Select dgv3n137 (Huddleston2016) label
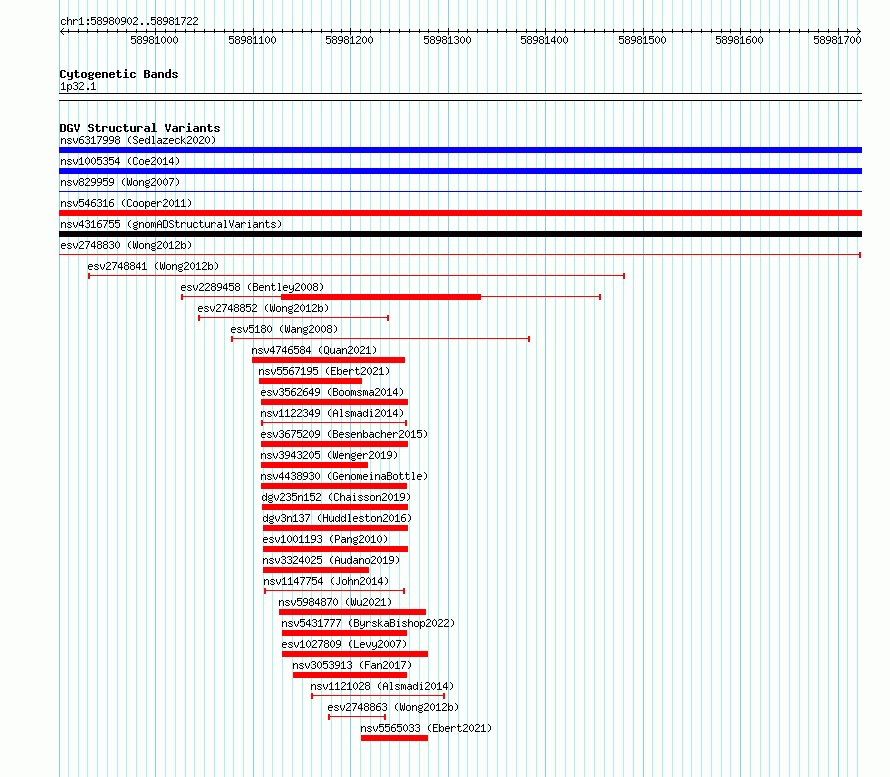This screenshot has width=890, height=777. tap(337, 518)
